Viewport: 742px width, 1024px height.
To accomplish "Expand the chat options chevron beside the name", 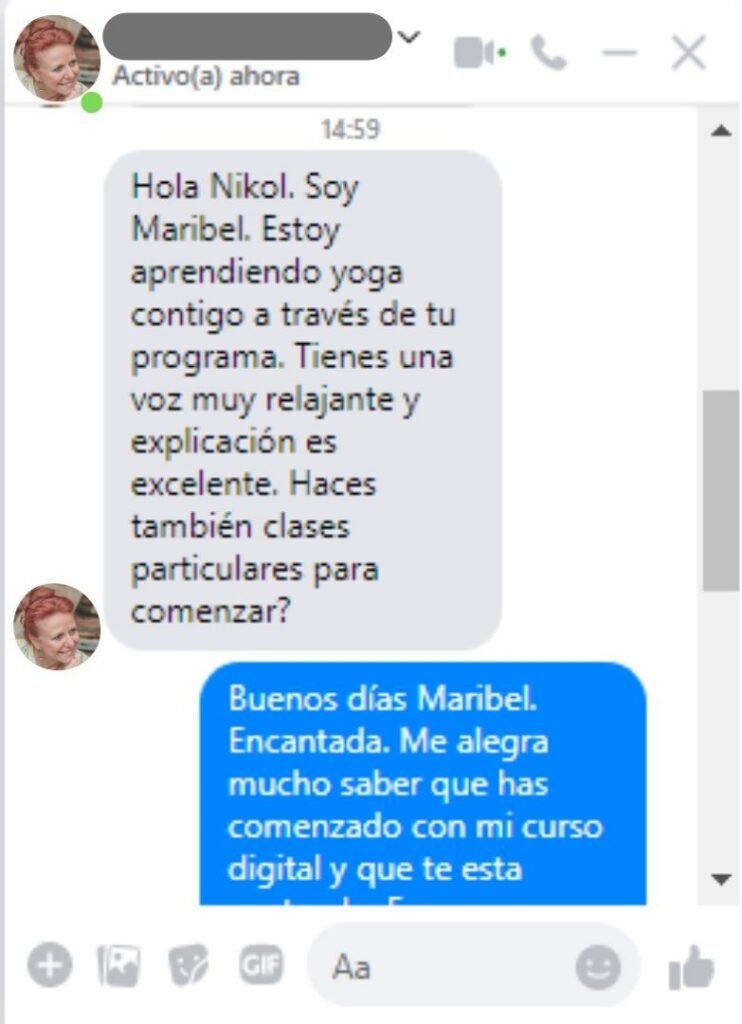I will click(409, 37).
